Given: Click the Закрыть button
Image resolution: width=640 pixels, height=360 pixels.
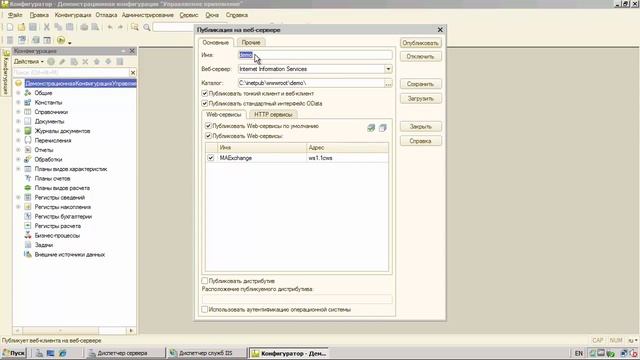Looking at the screenshot, I should click(420, 127).
